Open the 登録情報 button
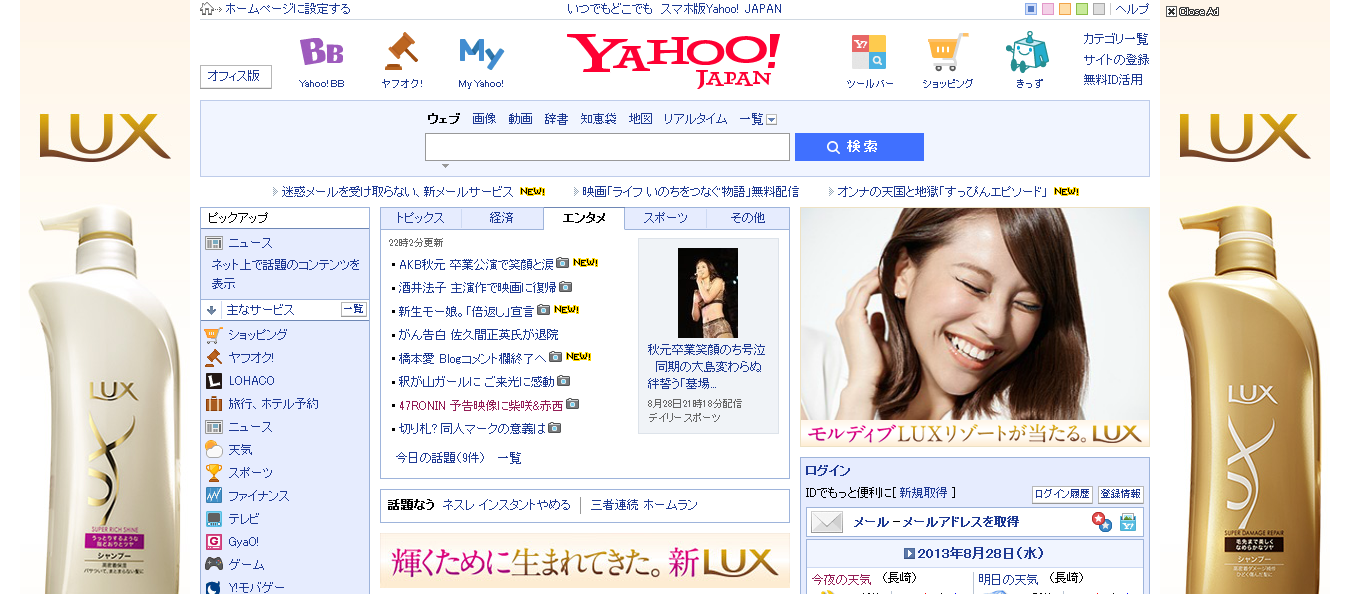 [x=1120, y=494]
